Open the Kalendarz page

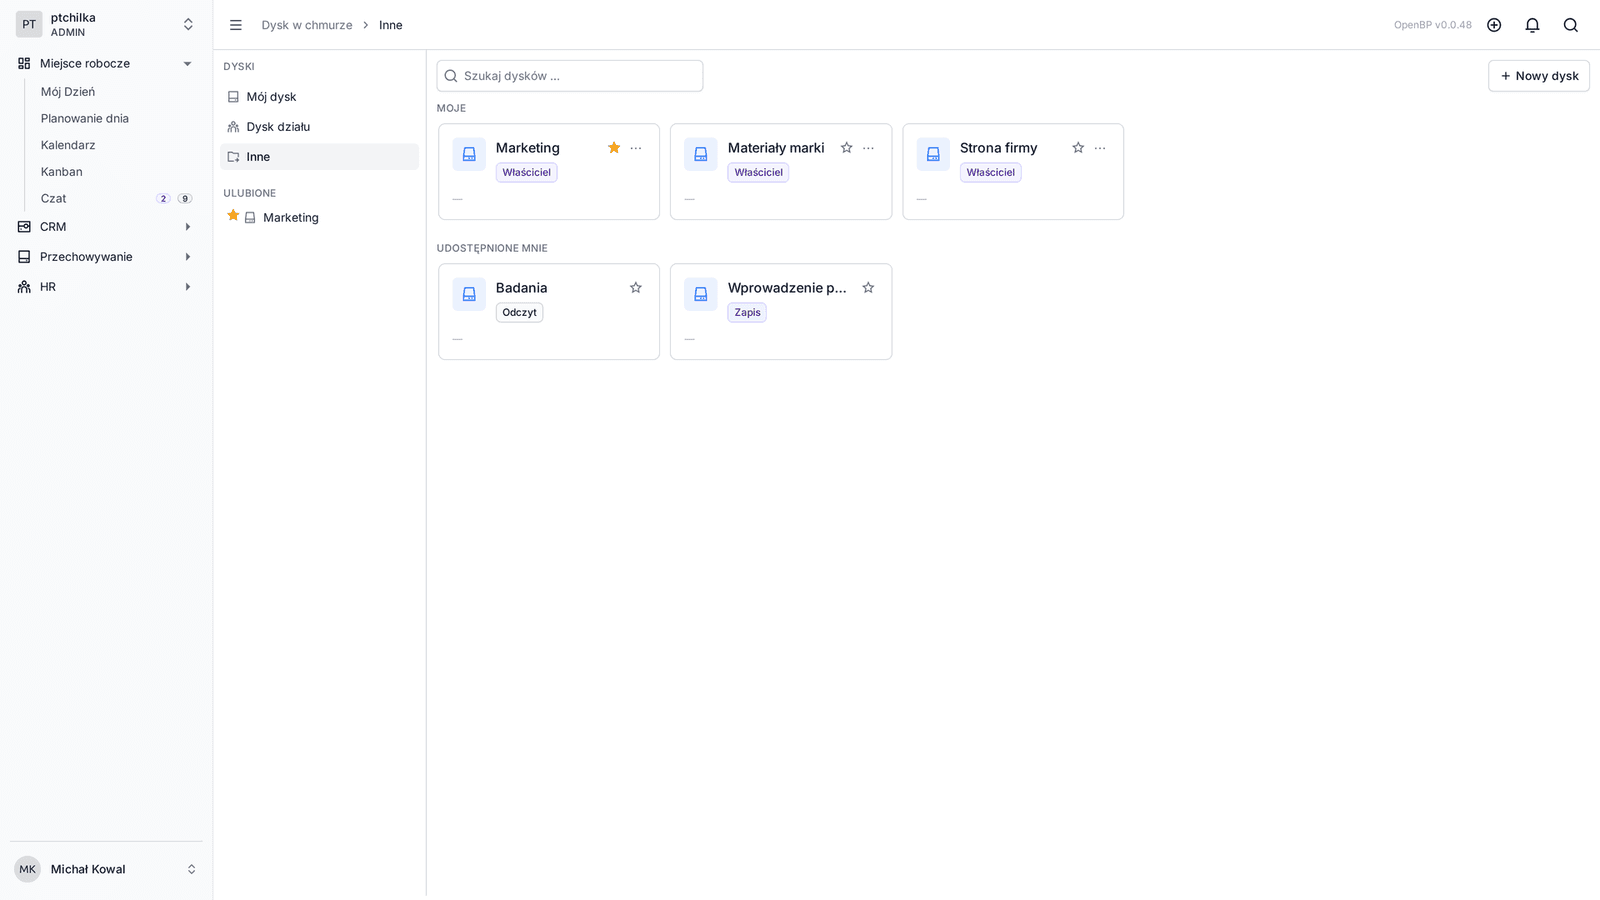[68, 145]
